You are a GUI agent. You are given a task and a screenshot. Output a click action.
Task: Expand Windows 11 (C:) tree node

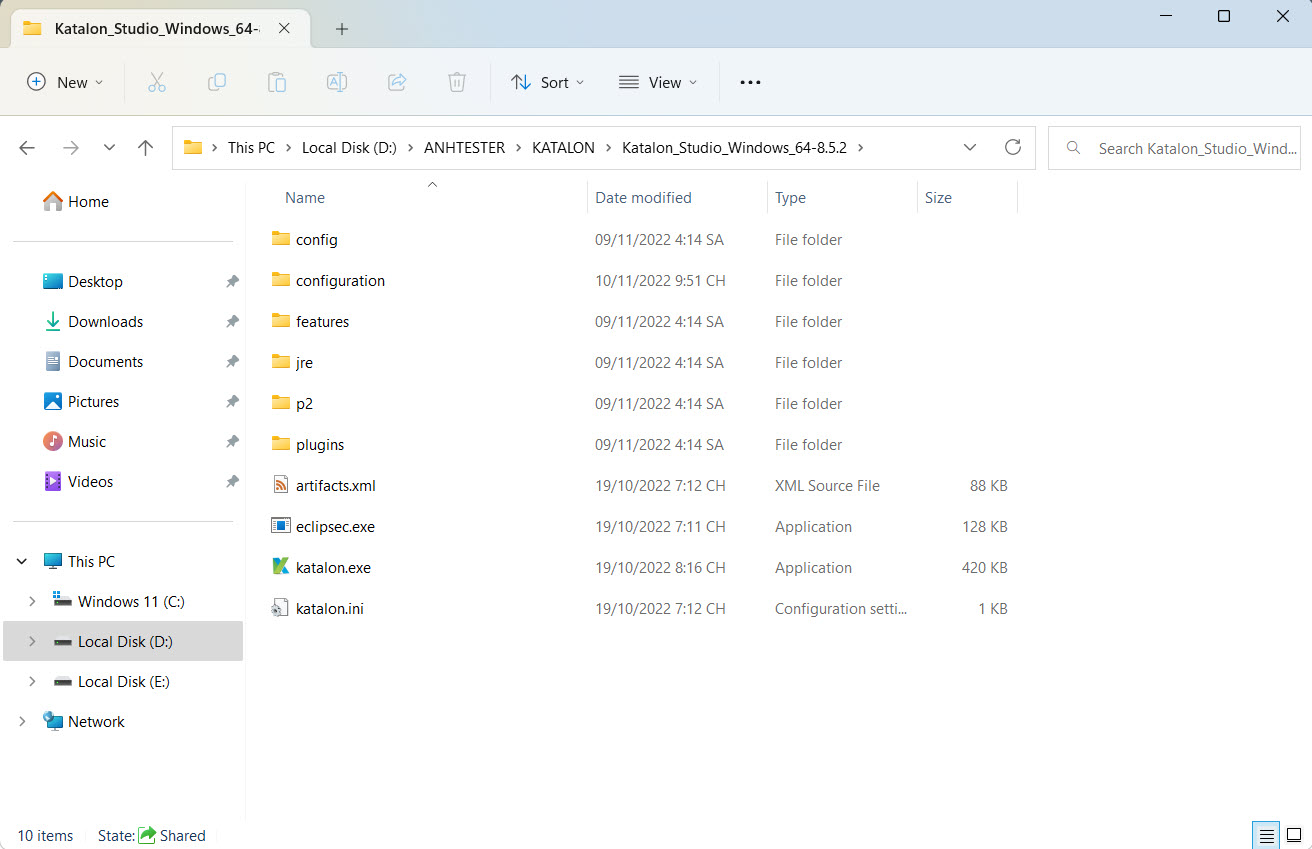coord(32,601)
